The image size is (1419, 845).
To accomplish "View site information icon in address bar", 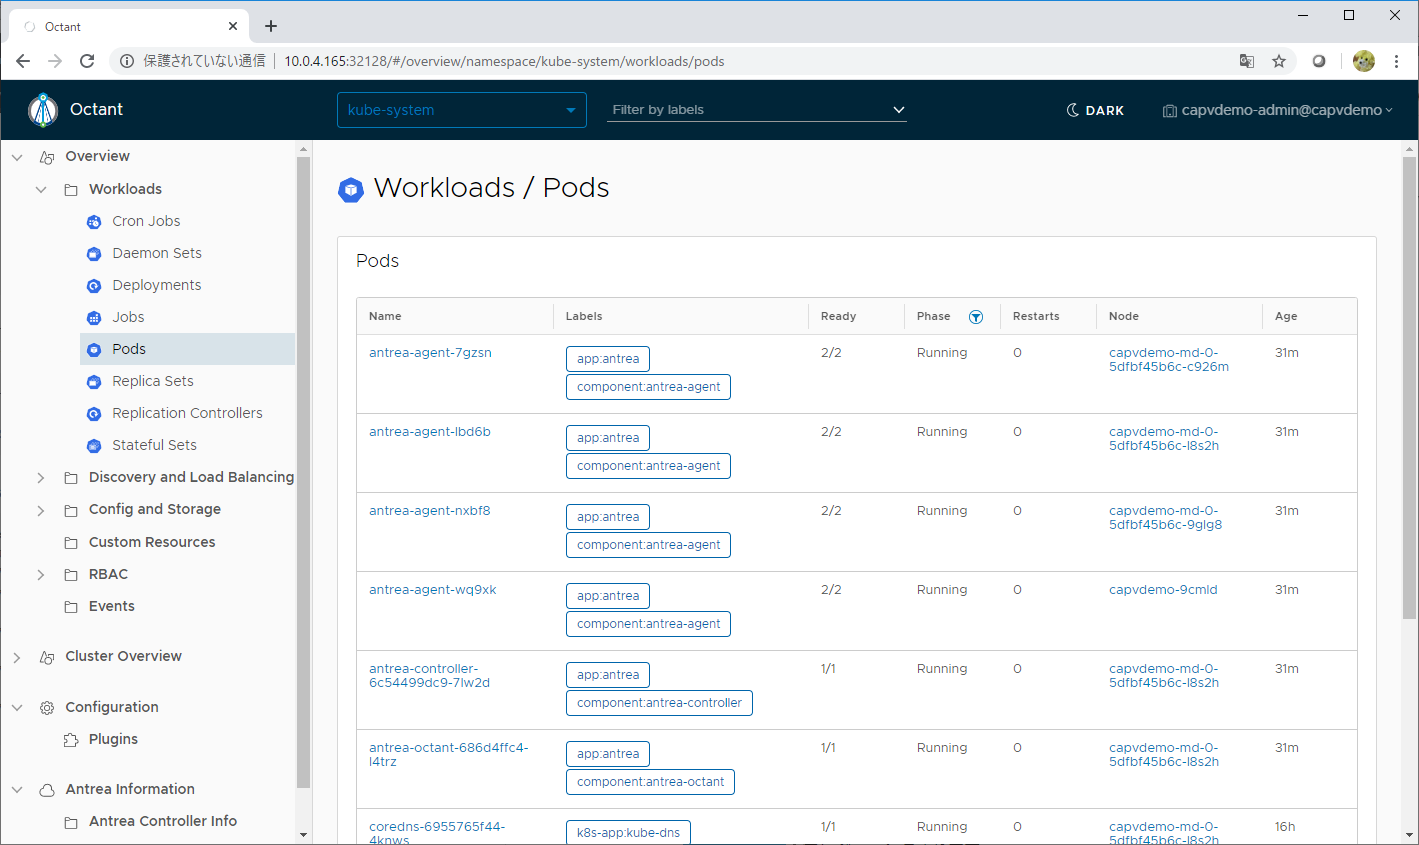I will pyautogui.click(x=127, y=61).
